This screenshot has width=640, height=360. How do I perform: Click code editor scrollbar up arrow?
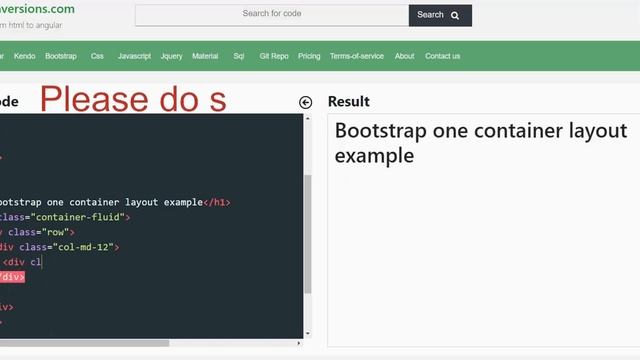point(308,118)
